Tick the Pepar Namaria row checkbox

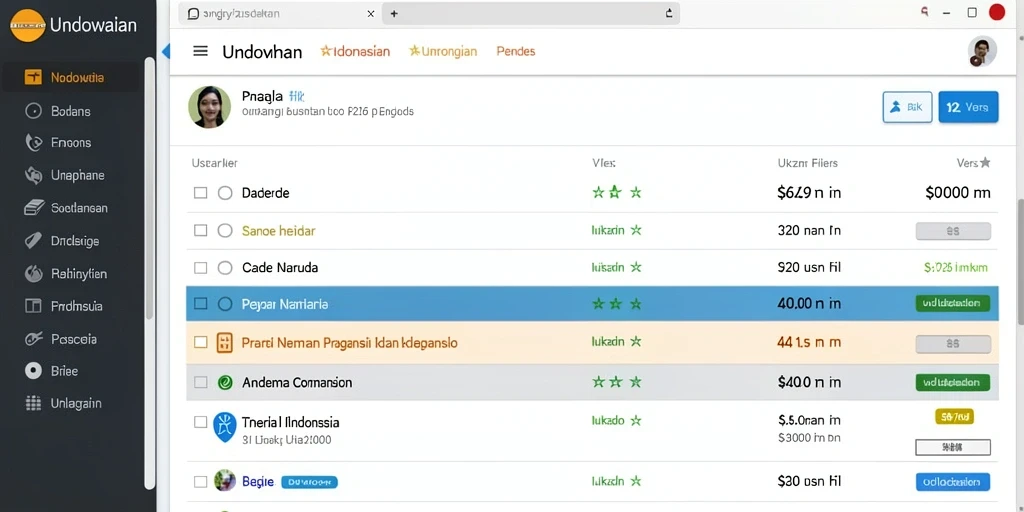[x=200, y=304]
